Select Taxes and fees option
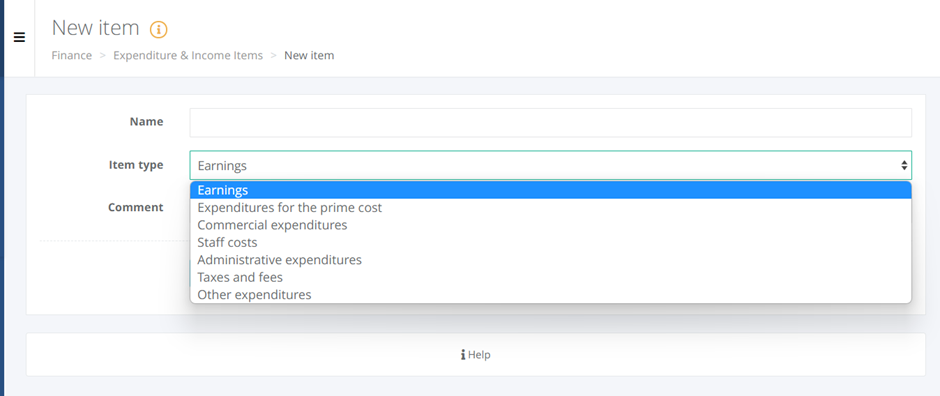Viewport: 940px width, 396px height. [x=551, y=277]
